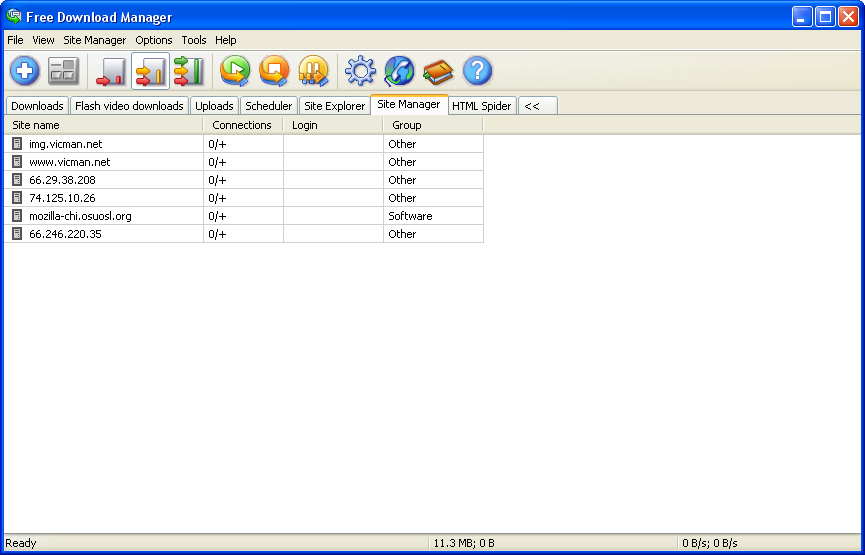The height and width of the screenshot is (555, 865).
Task: Select the 74.125.10.26 site entry
Action: (x=244, y=198)
